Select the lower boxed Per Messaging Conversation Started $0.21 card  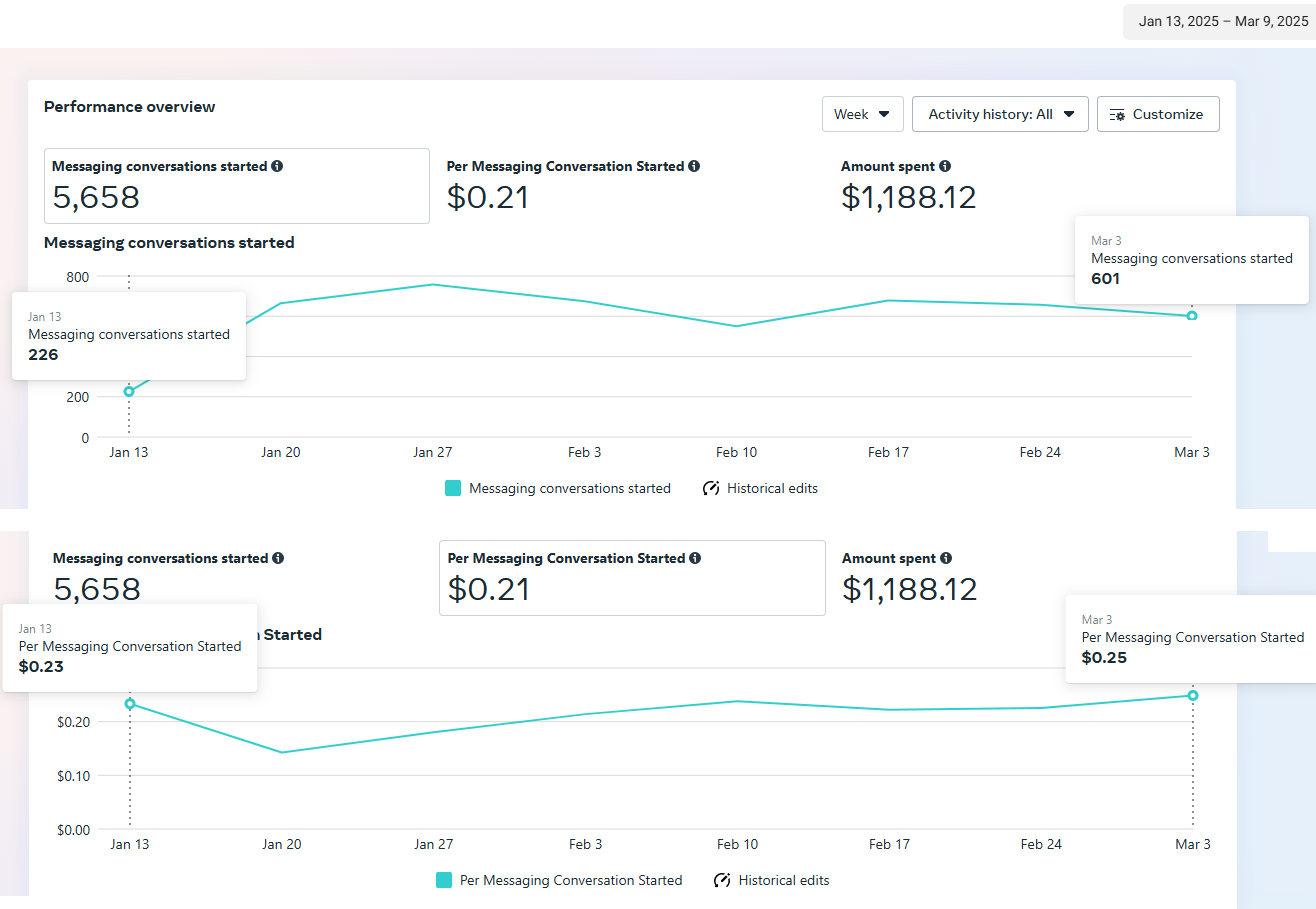632,578
